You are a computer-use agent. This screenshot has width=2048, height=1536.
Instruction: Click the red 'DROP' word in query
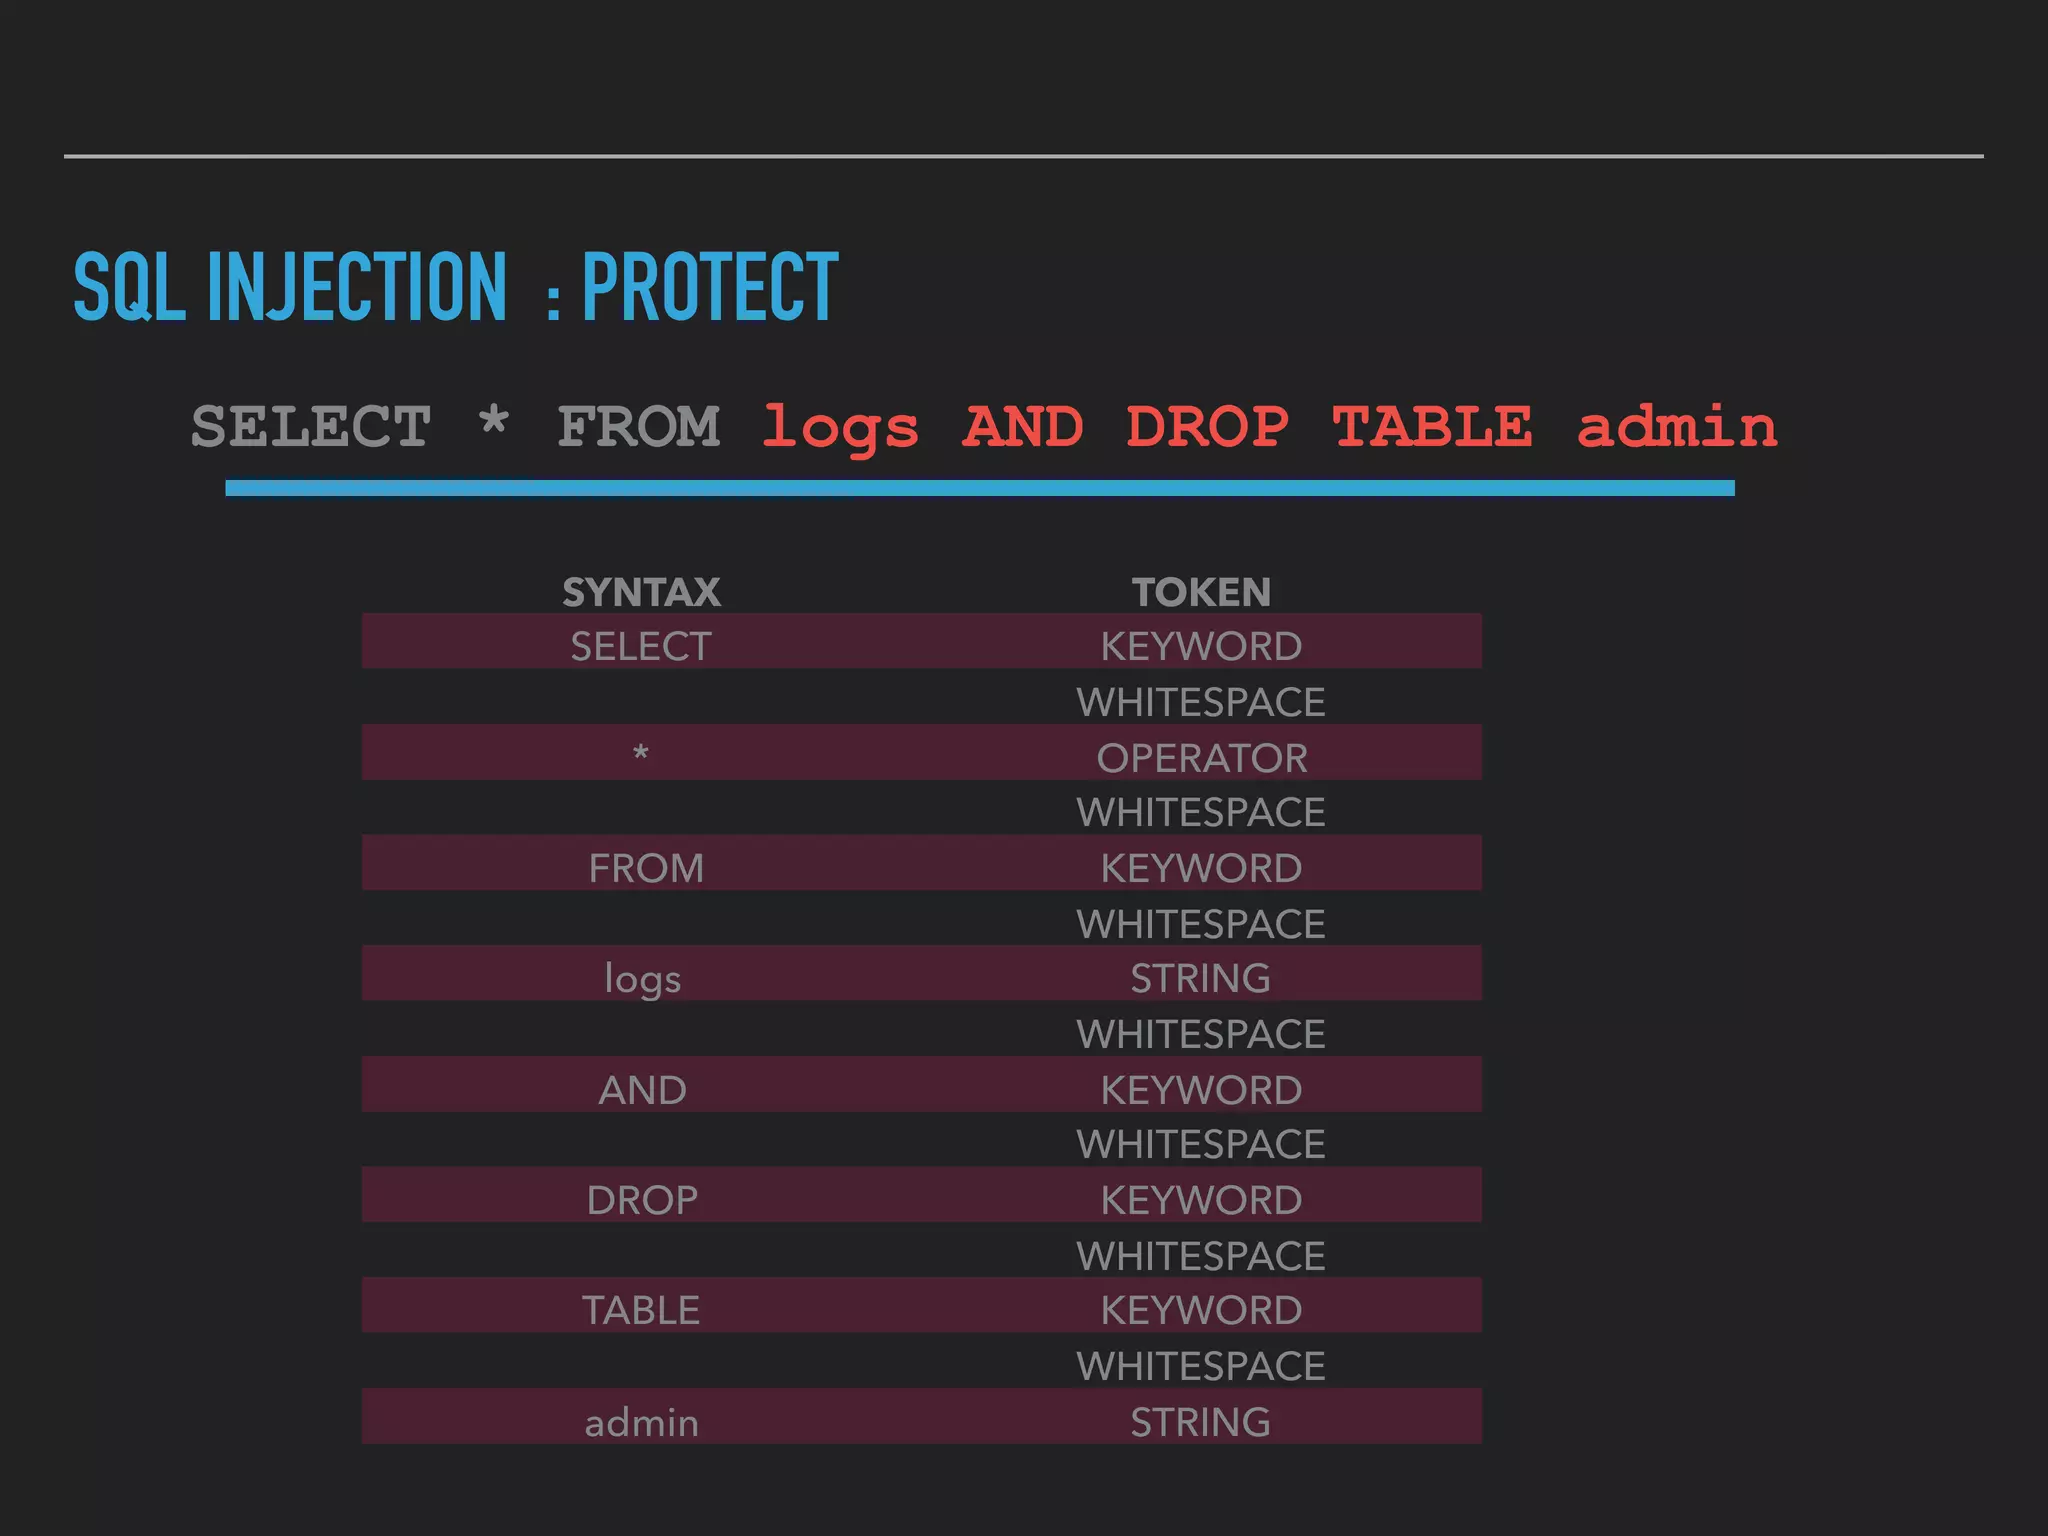coord(1207,427)
